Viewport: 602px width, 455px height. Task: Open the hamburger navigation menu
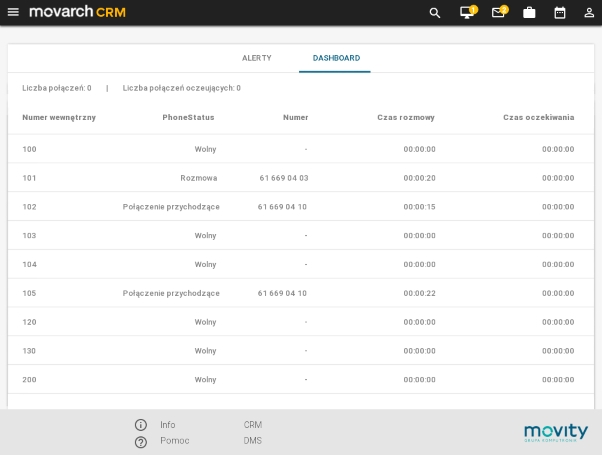click(x=13, y=12)
